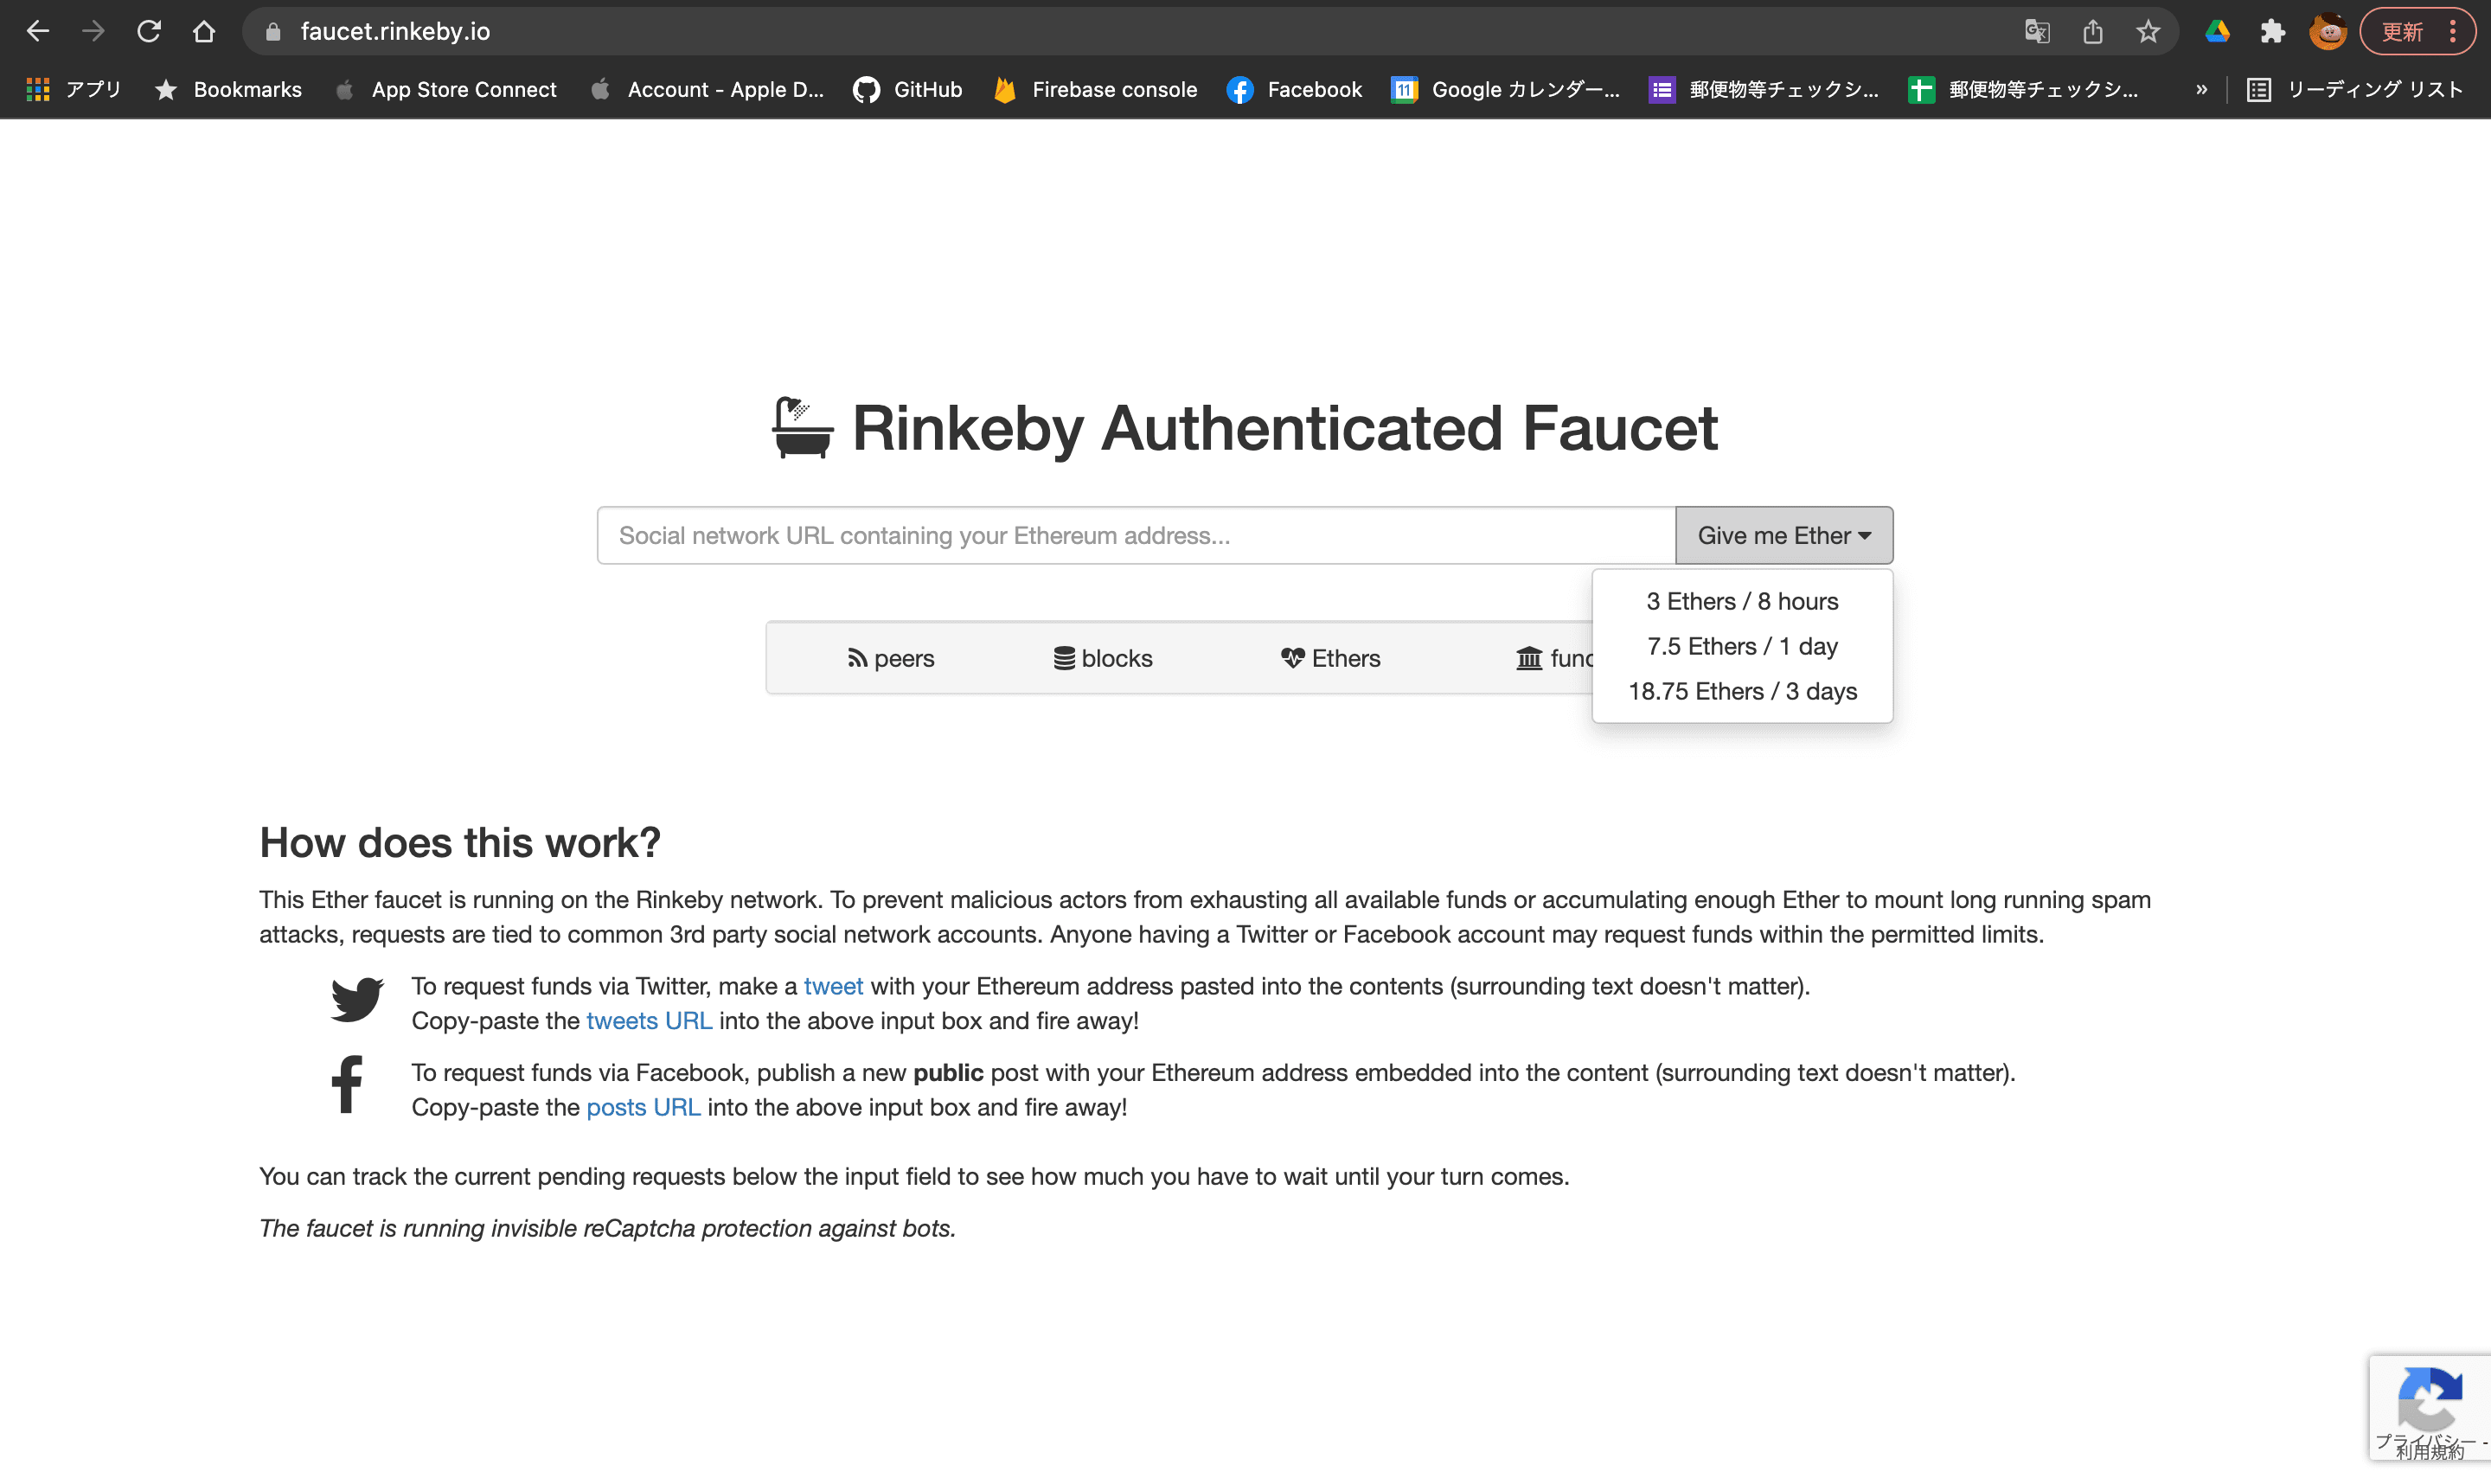Open purple 郵便物等チェックシ bookmark
Viewport: 2491px width, 1484px height.
pos(1765,90)
